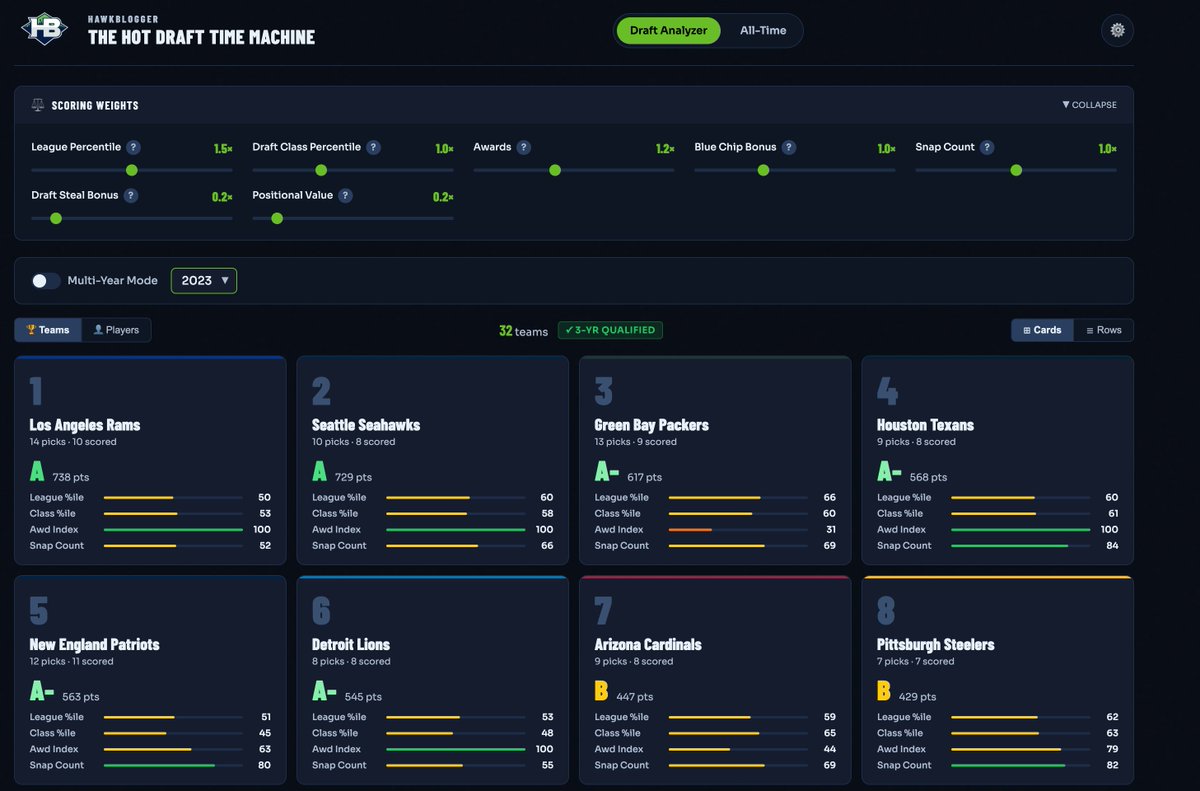Image resolution: width=1200 pixels, height=791 pixels.
Task: Click "32 teams" count text
Action: tap(524, 331)
